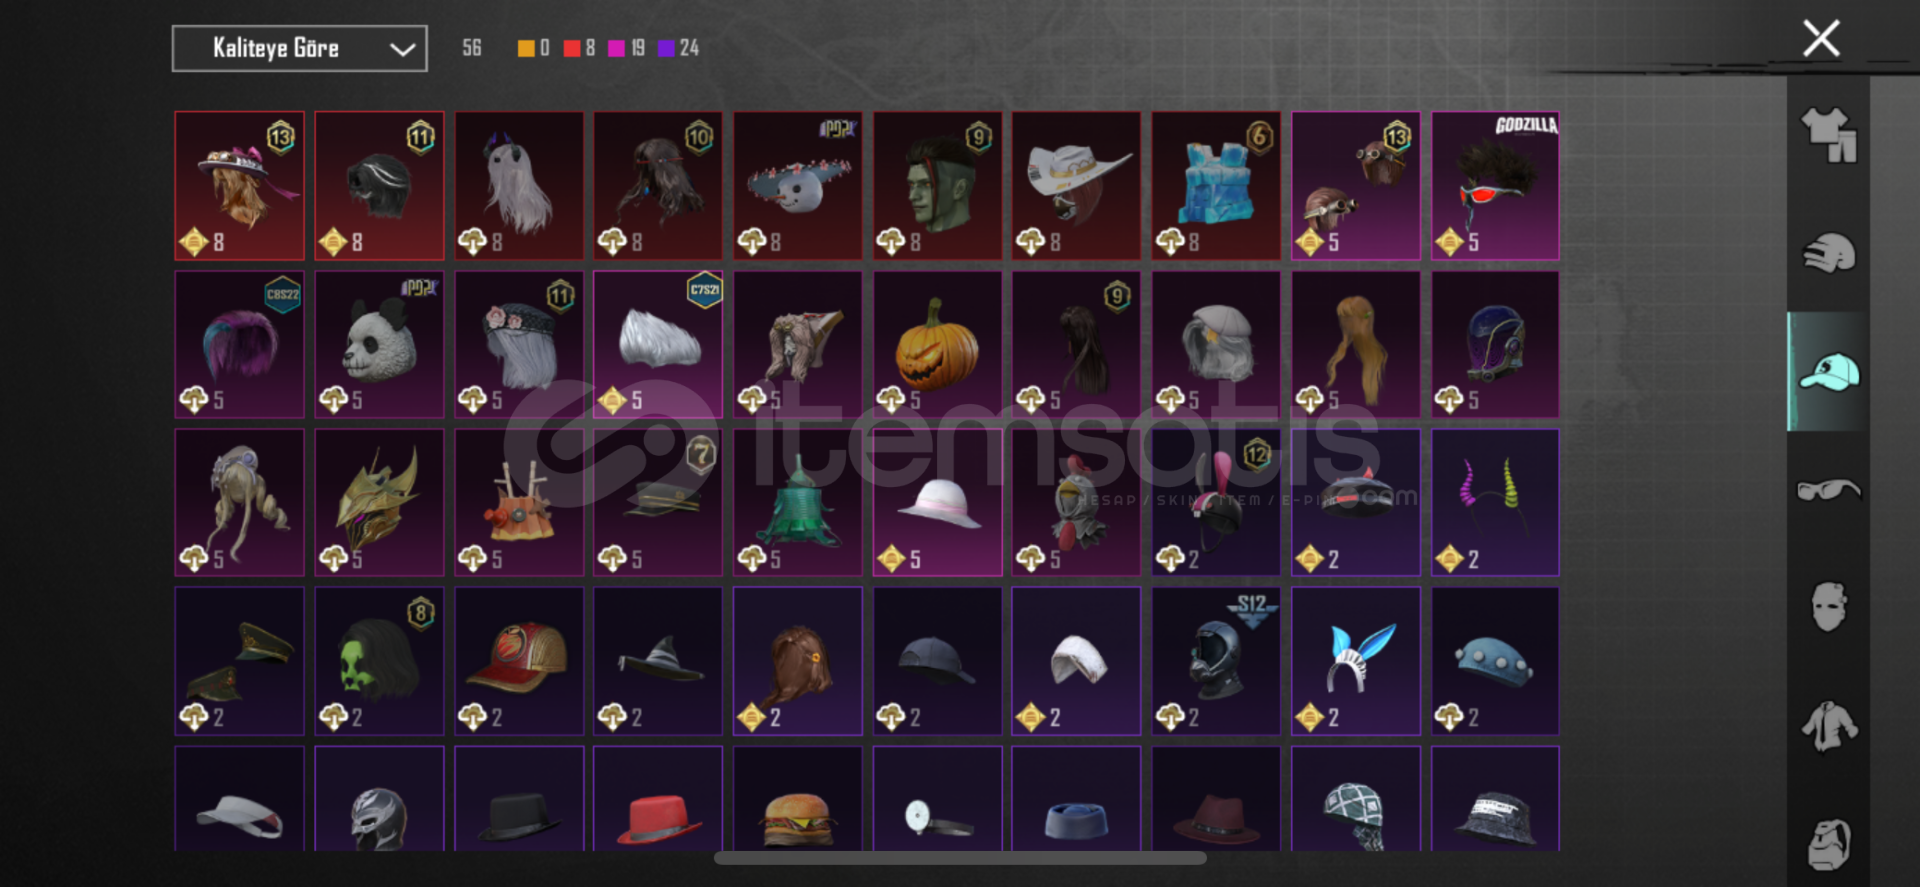Select the cap headwear category icon
This screenshot has height=887, width=1920.
coord(1828,371)
